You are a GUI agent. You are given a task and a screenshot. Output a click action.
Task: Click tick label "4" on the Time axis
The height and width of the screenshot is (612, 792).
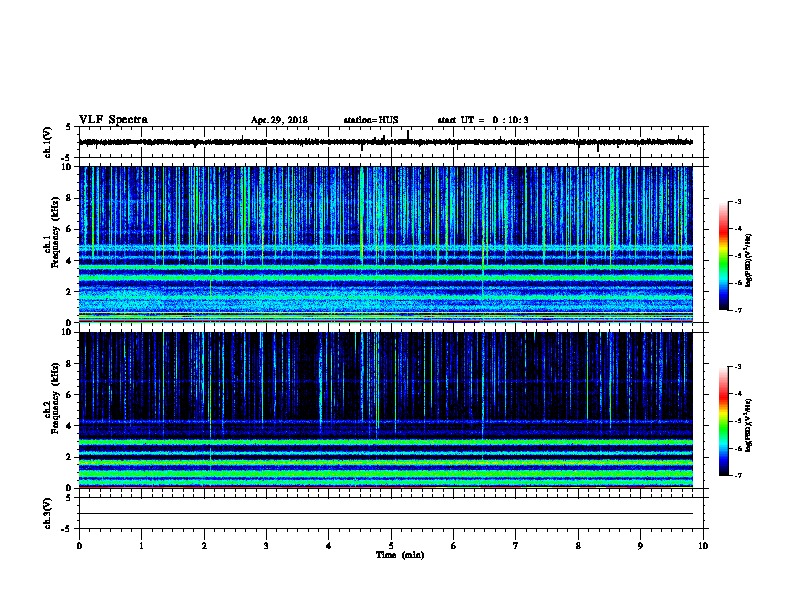329,546
